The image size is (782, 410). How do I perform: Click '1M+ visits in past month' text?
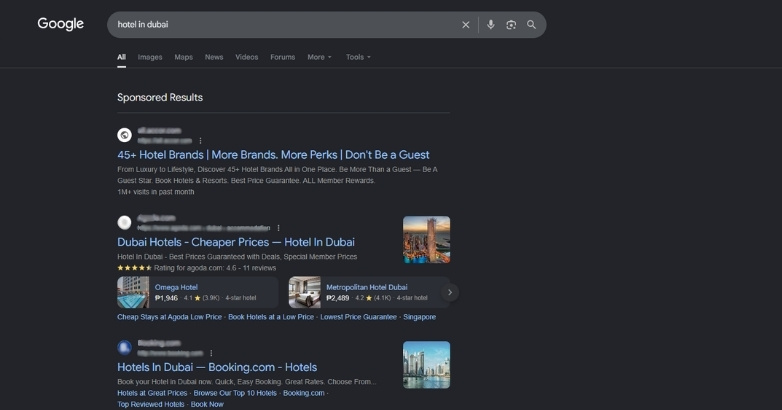[156, 192]
